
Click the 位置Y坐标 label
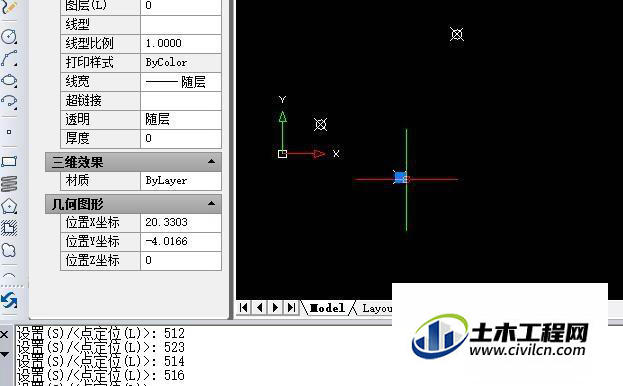(93, 241)
